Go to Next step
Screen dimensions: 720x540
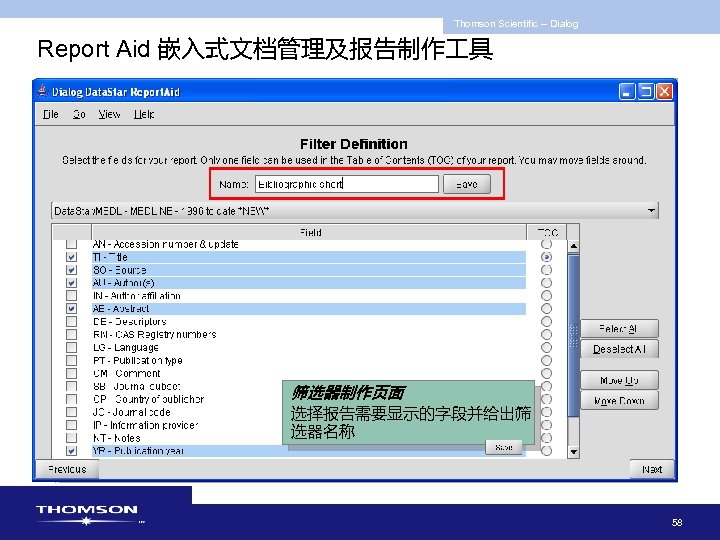652,469
